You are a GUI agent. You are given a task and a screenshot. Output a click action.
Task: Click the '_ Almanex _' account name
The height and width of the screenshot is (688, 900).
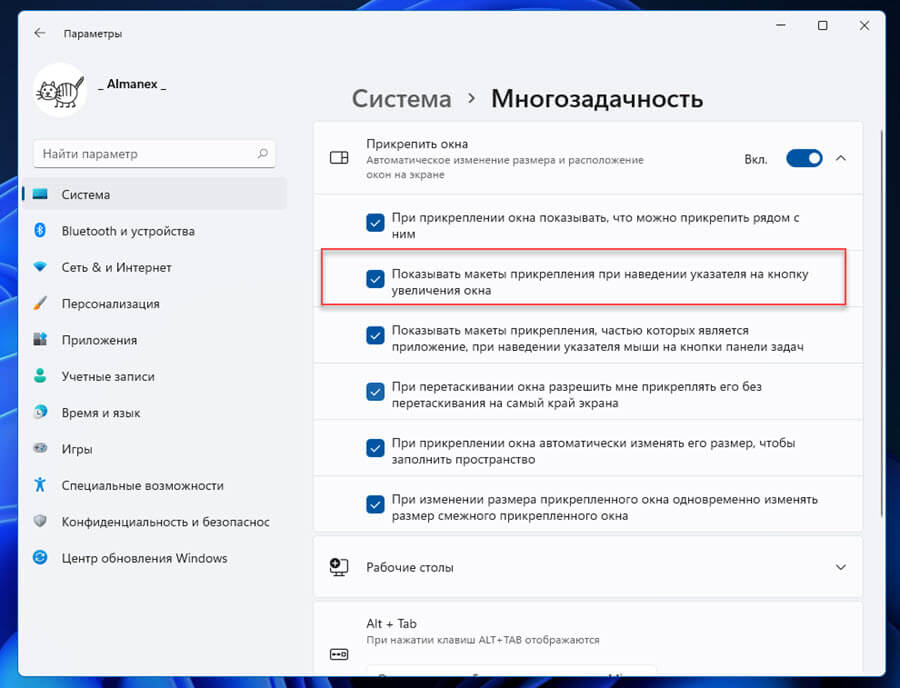tap(132, 84)
